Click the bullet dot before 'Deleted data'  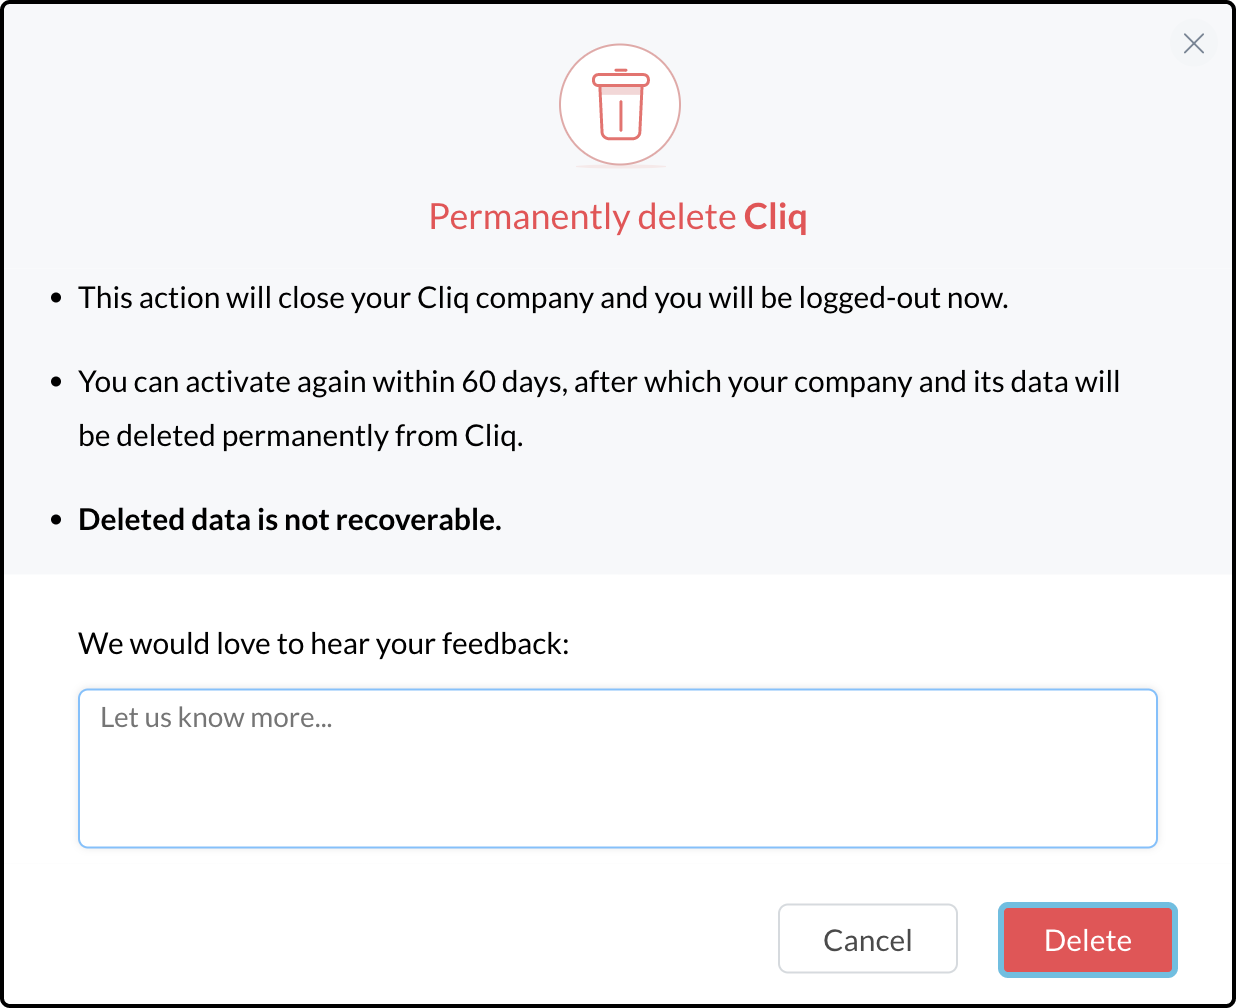click(56, 520)
